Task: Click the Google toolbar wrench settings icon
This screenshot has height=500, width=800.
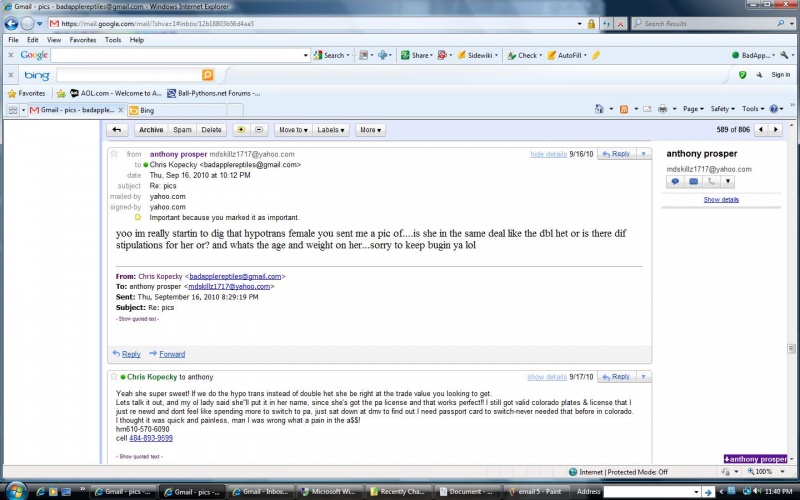Action: tap(784, 55)
